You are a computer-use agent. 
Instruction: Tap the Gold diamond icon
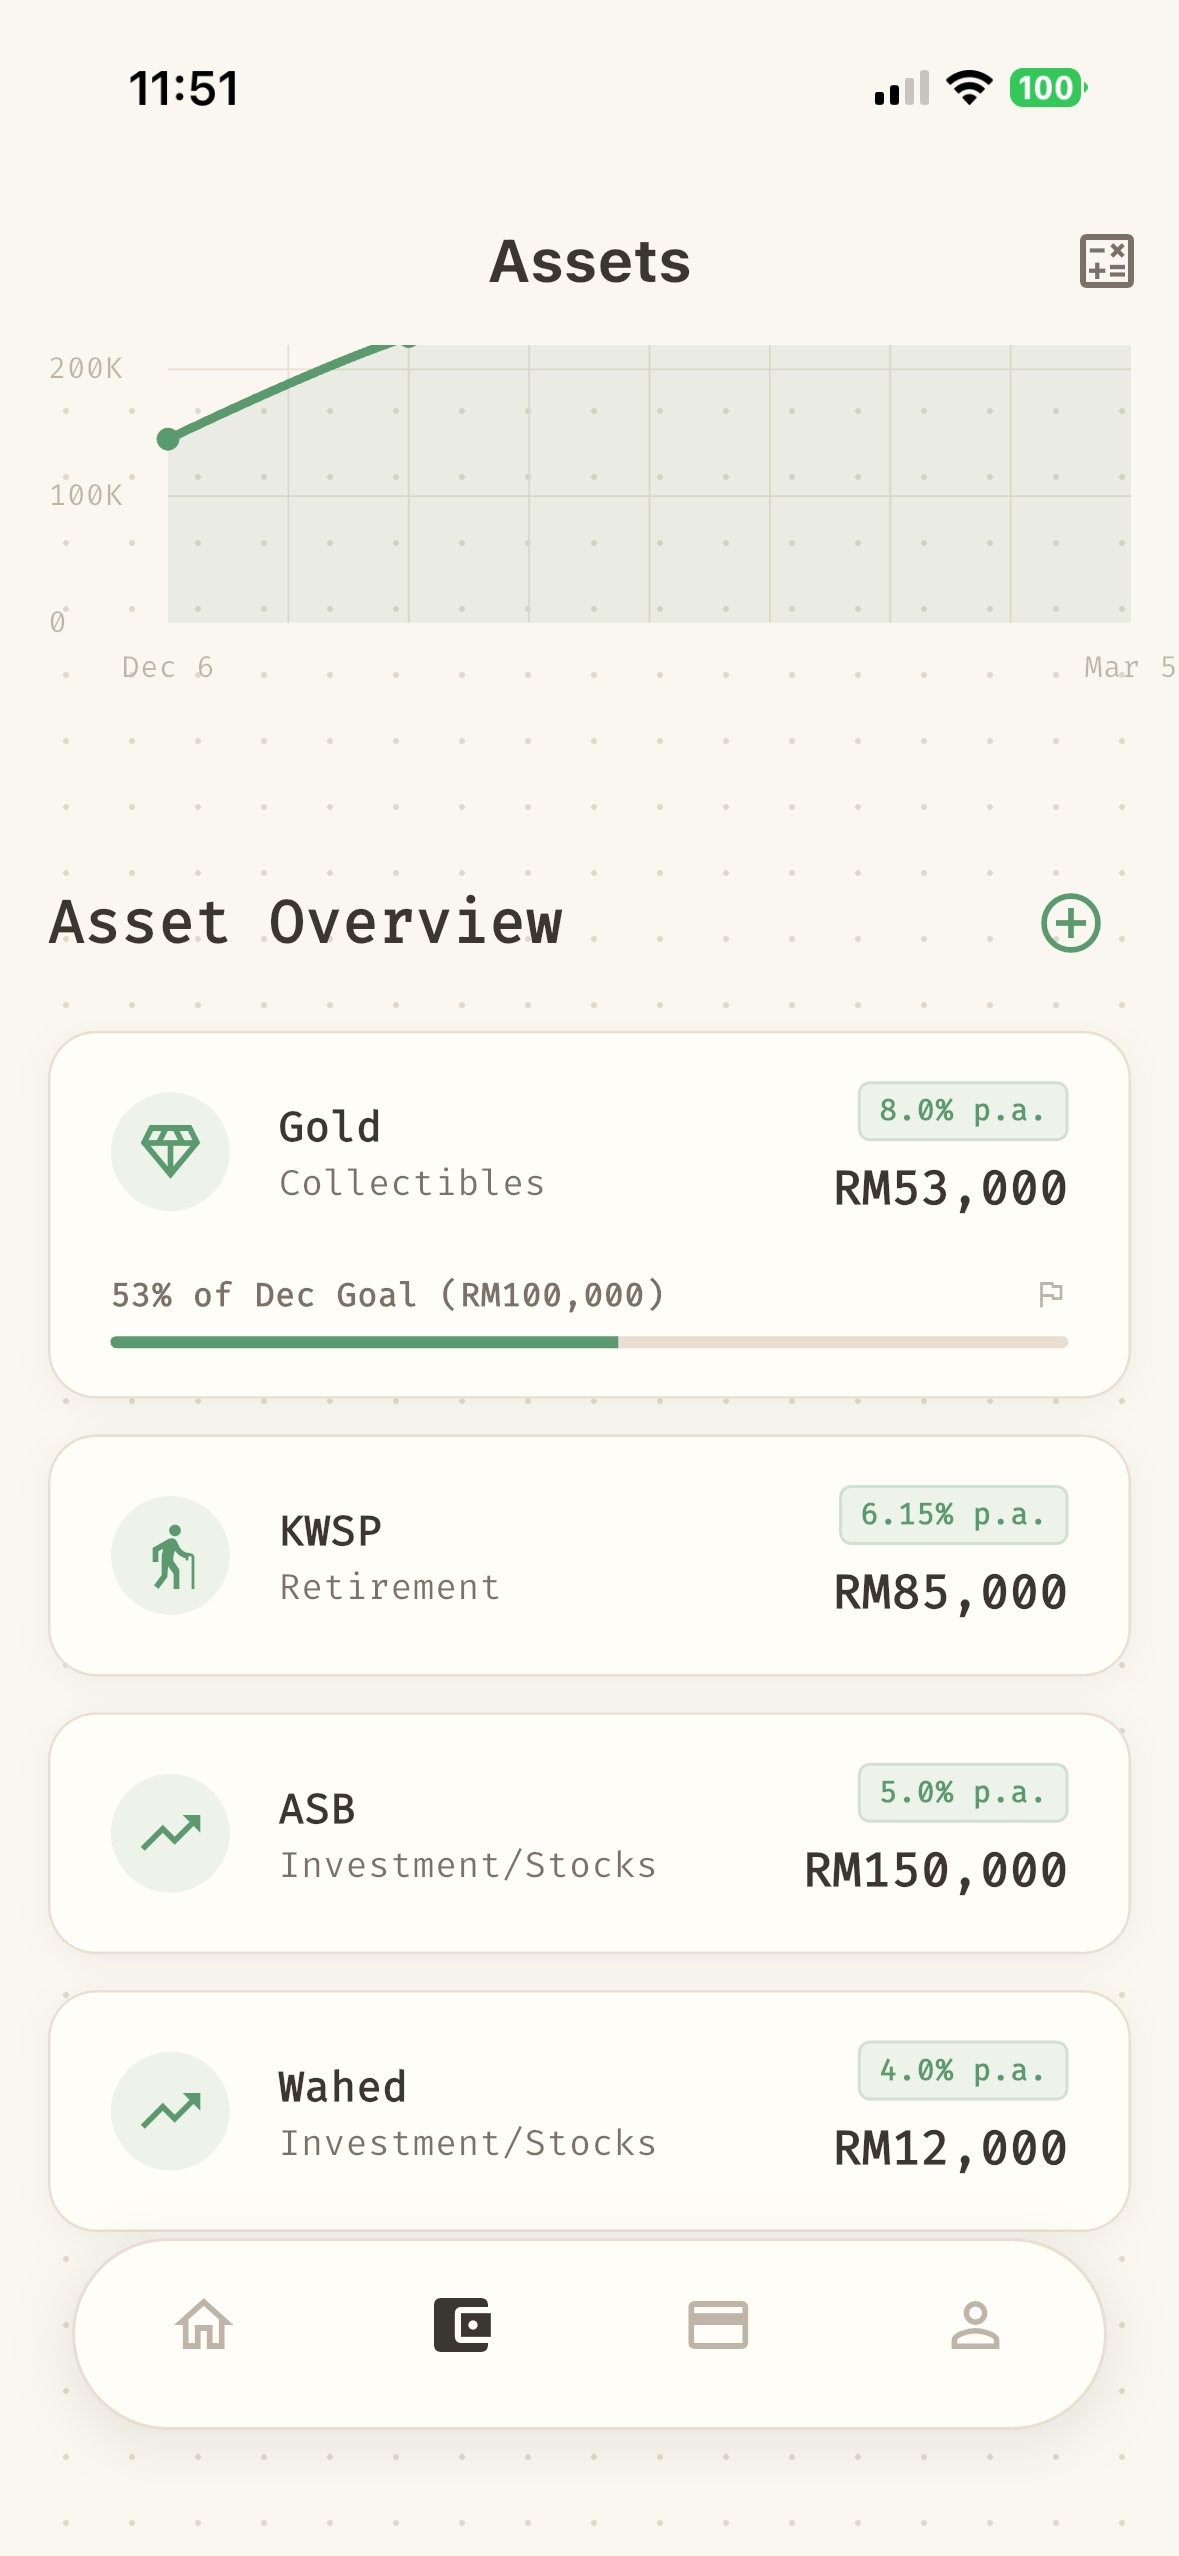coord(170,1151)
